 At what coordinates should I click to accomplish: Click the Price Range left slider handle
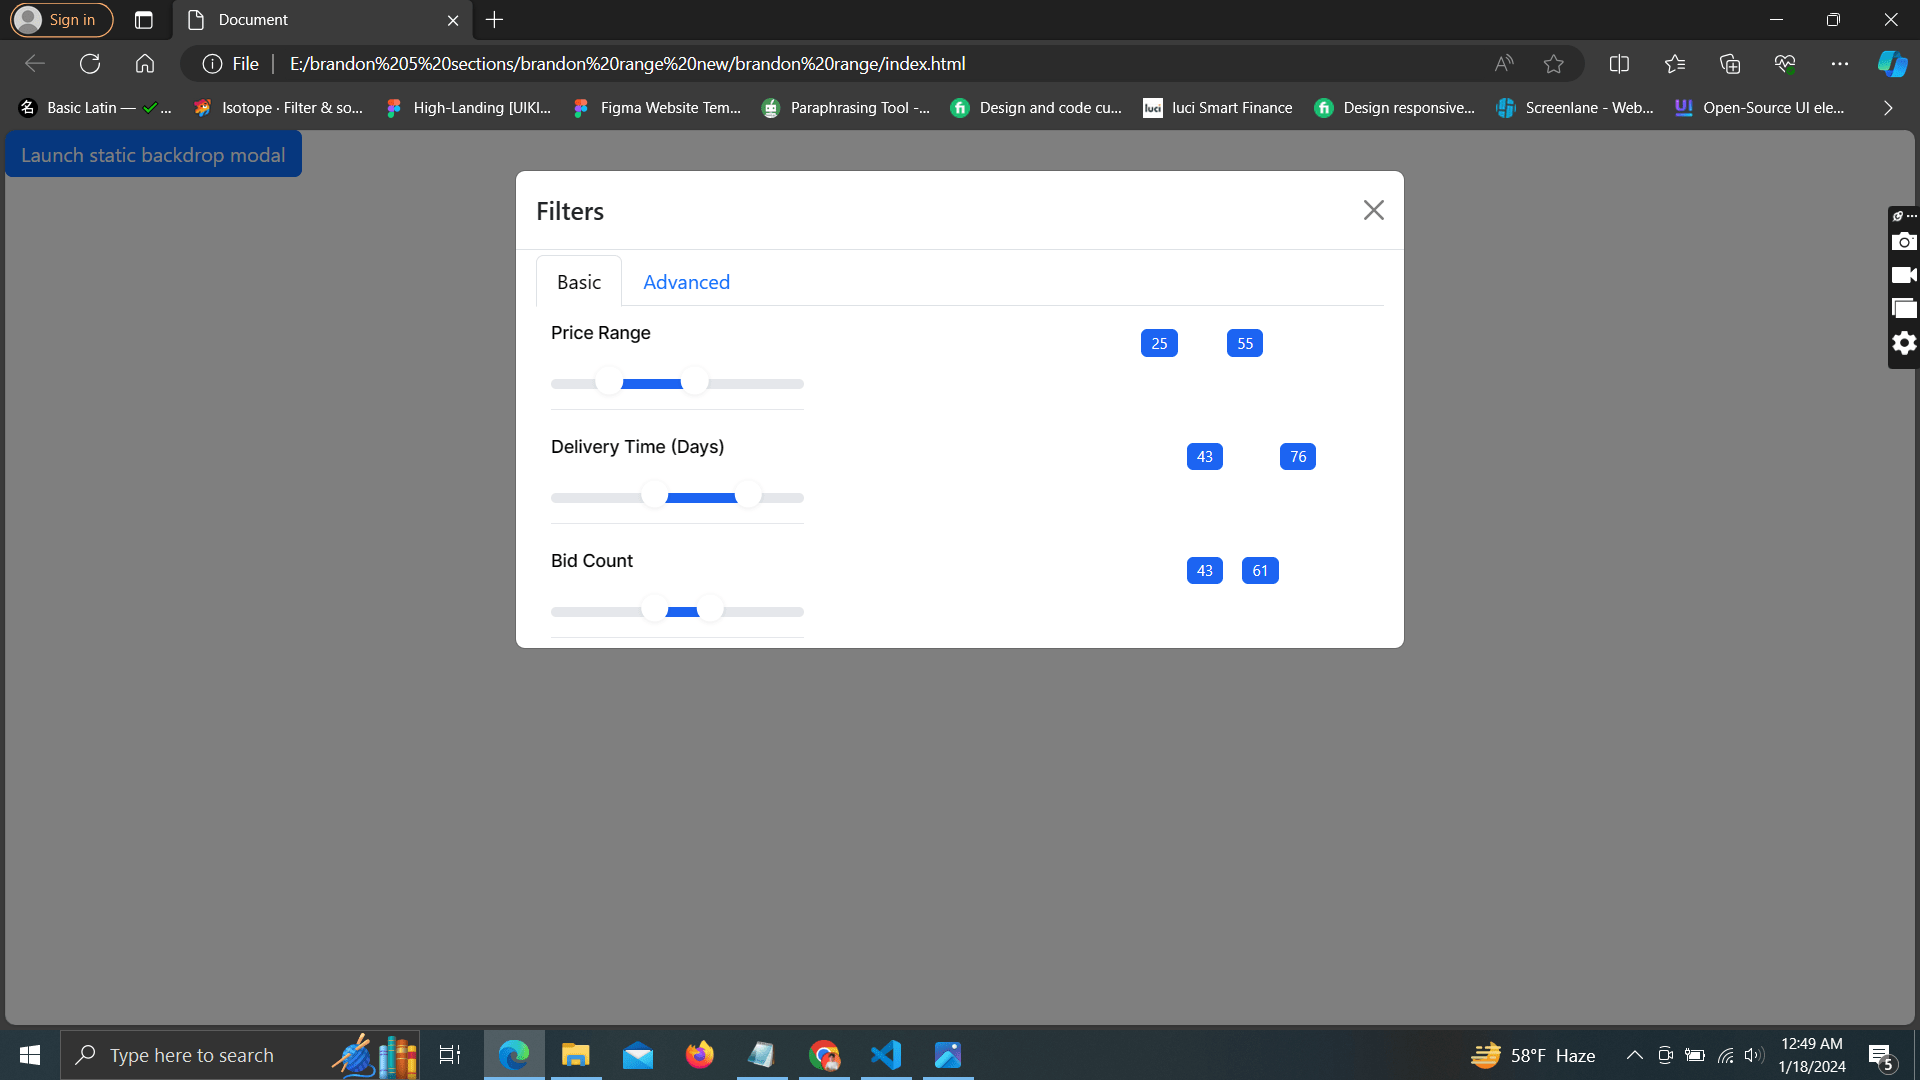pos(609,382)
